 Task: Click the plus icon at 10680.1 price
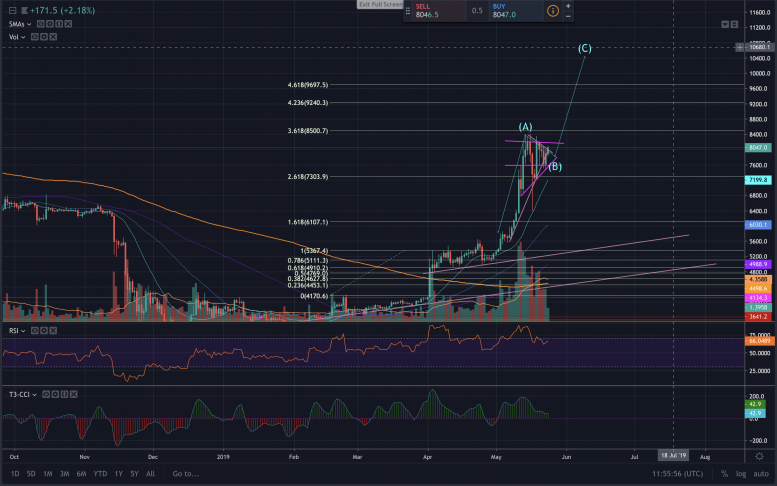click(x=740, y=47)
